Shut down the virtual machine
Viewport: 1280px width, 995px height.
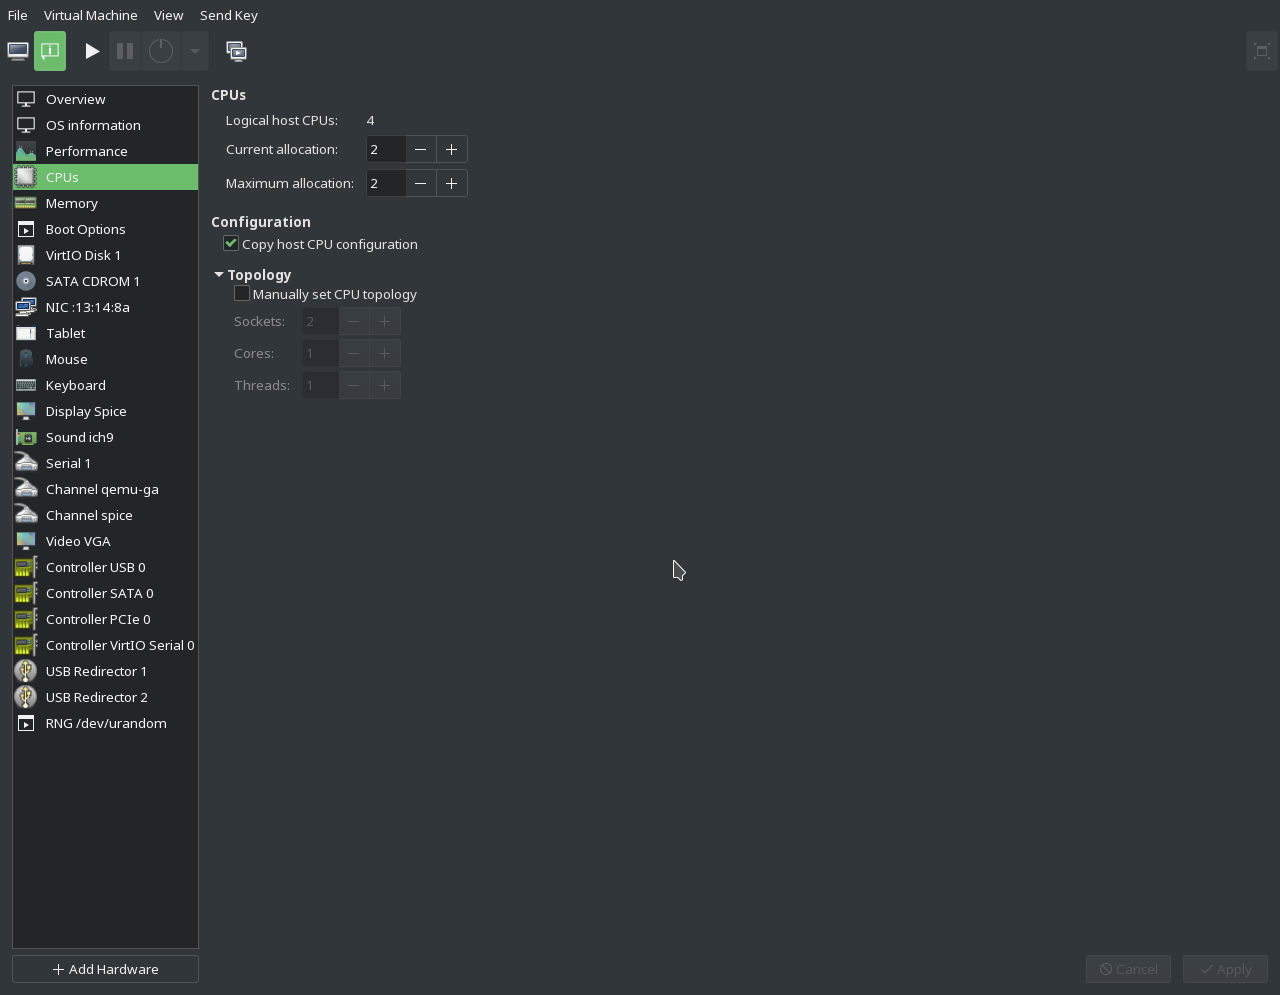(x=160, y=50)
